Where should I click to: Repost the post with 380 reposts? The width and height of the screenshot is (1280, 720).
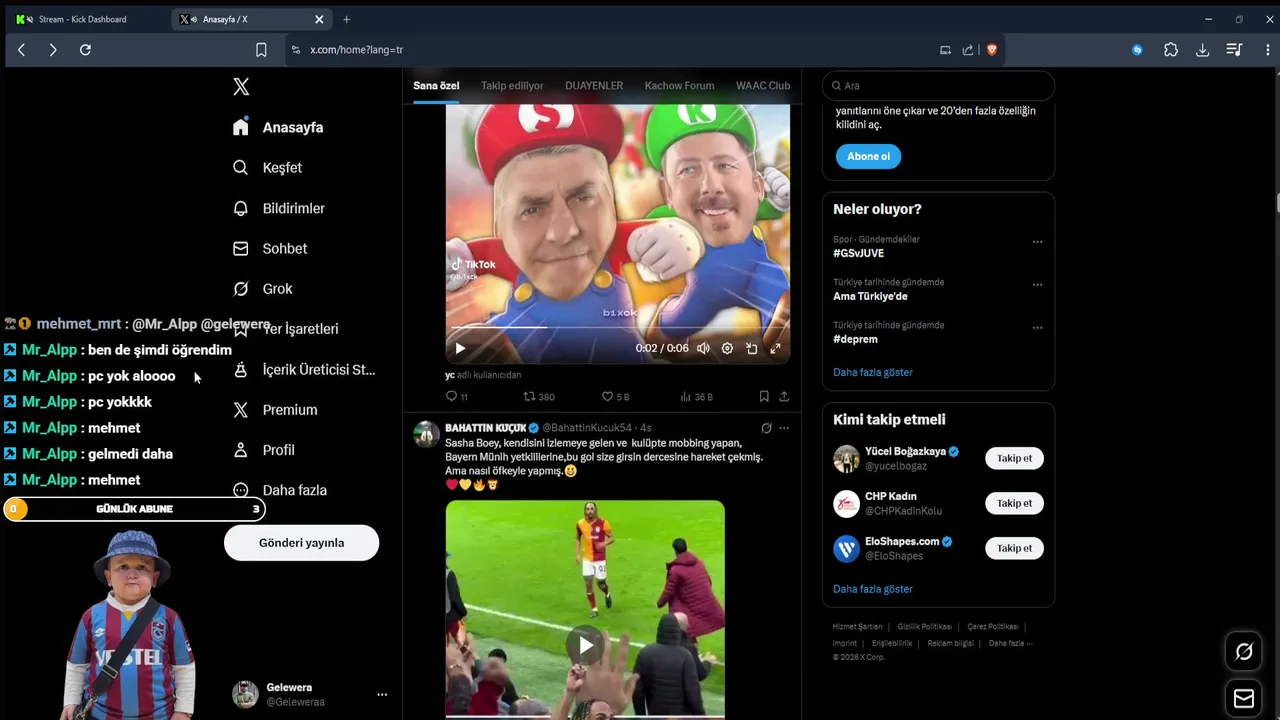click(539, 397)
